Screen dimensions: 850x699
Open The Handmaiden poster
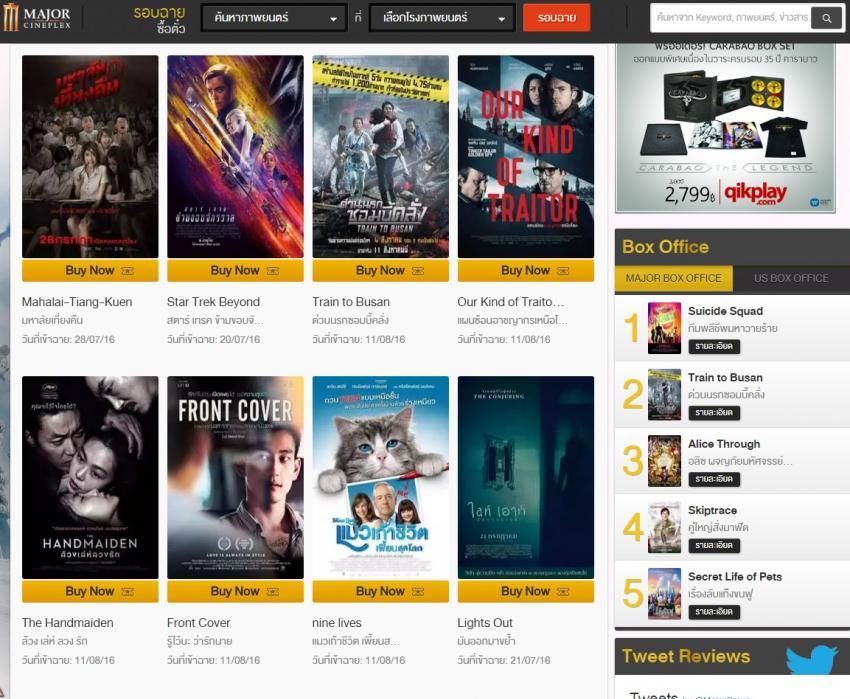tap(90, 477)
